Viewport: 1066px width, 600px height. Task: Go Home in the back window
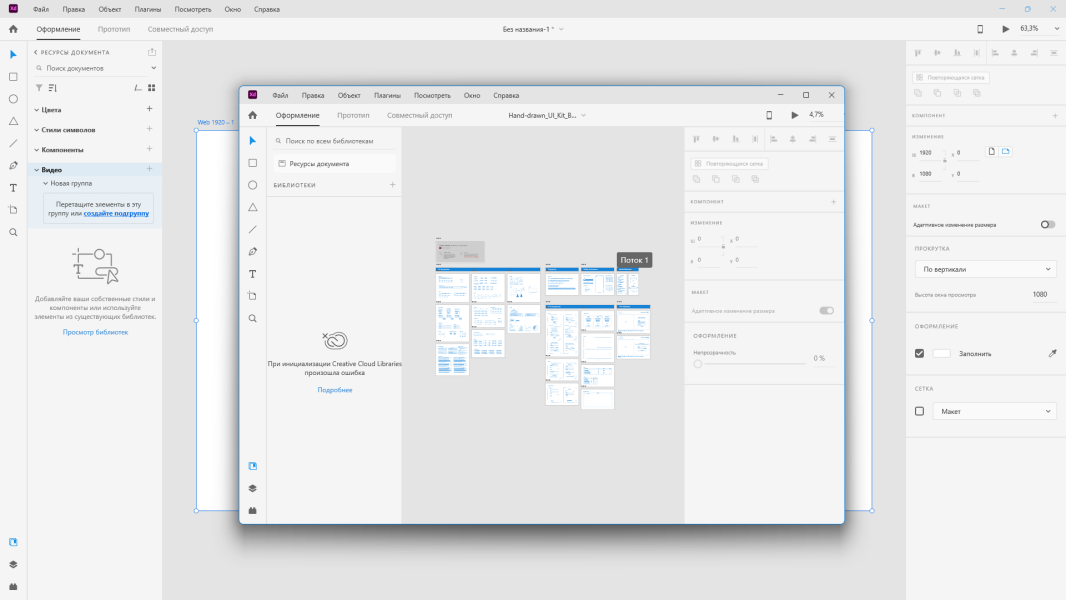[x=13, y=29]
